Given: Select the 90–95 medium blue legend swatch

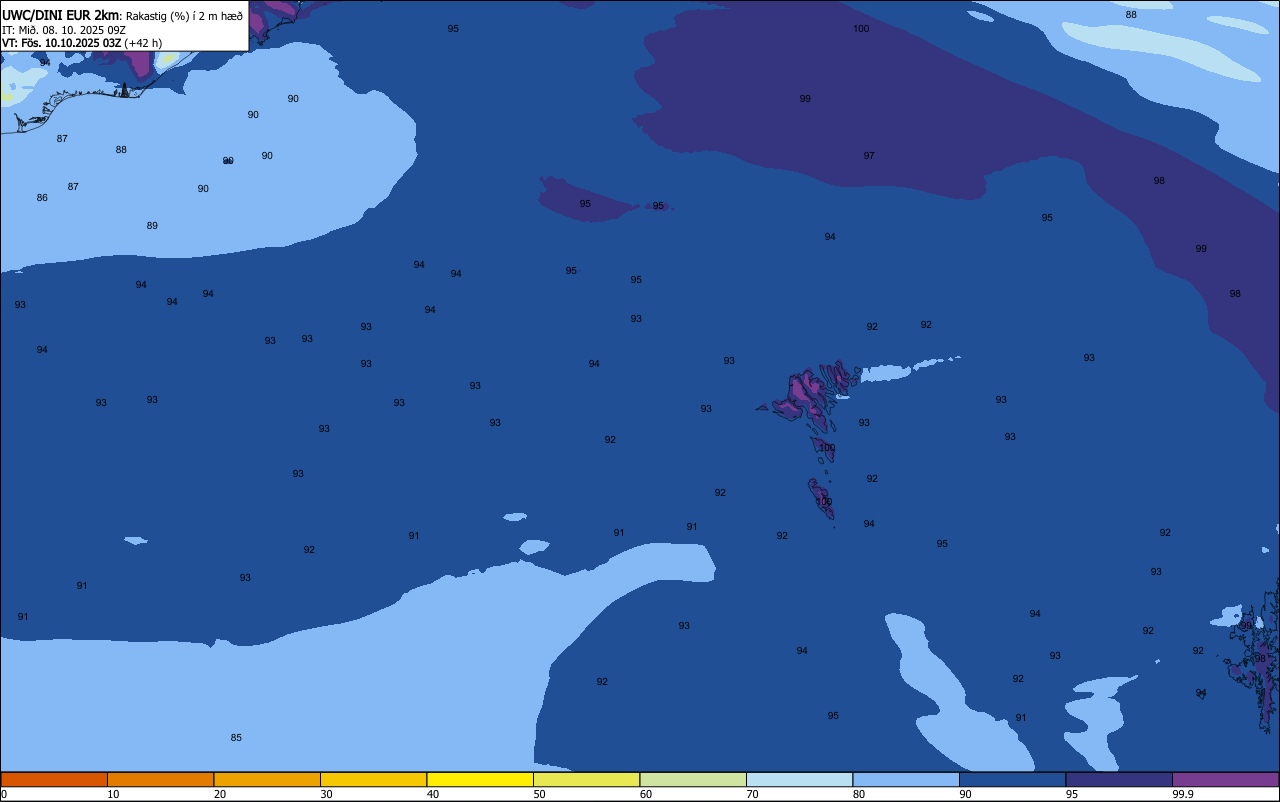Looking at the screenshot, I should click(1012, 779).
